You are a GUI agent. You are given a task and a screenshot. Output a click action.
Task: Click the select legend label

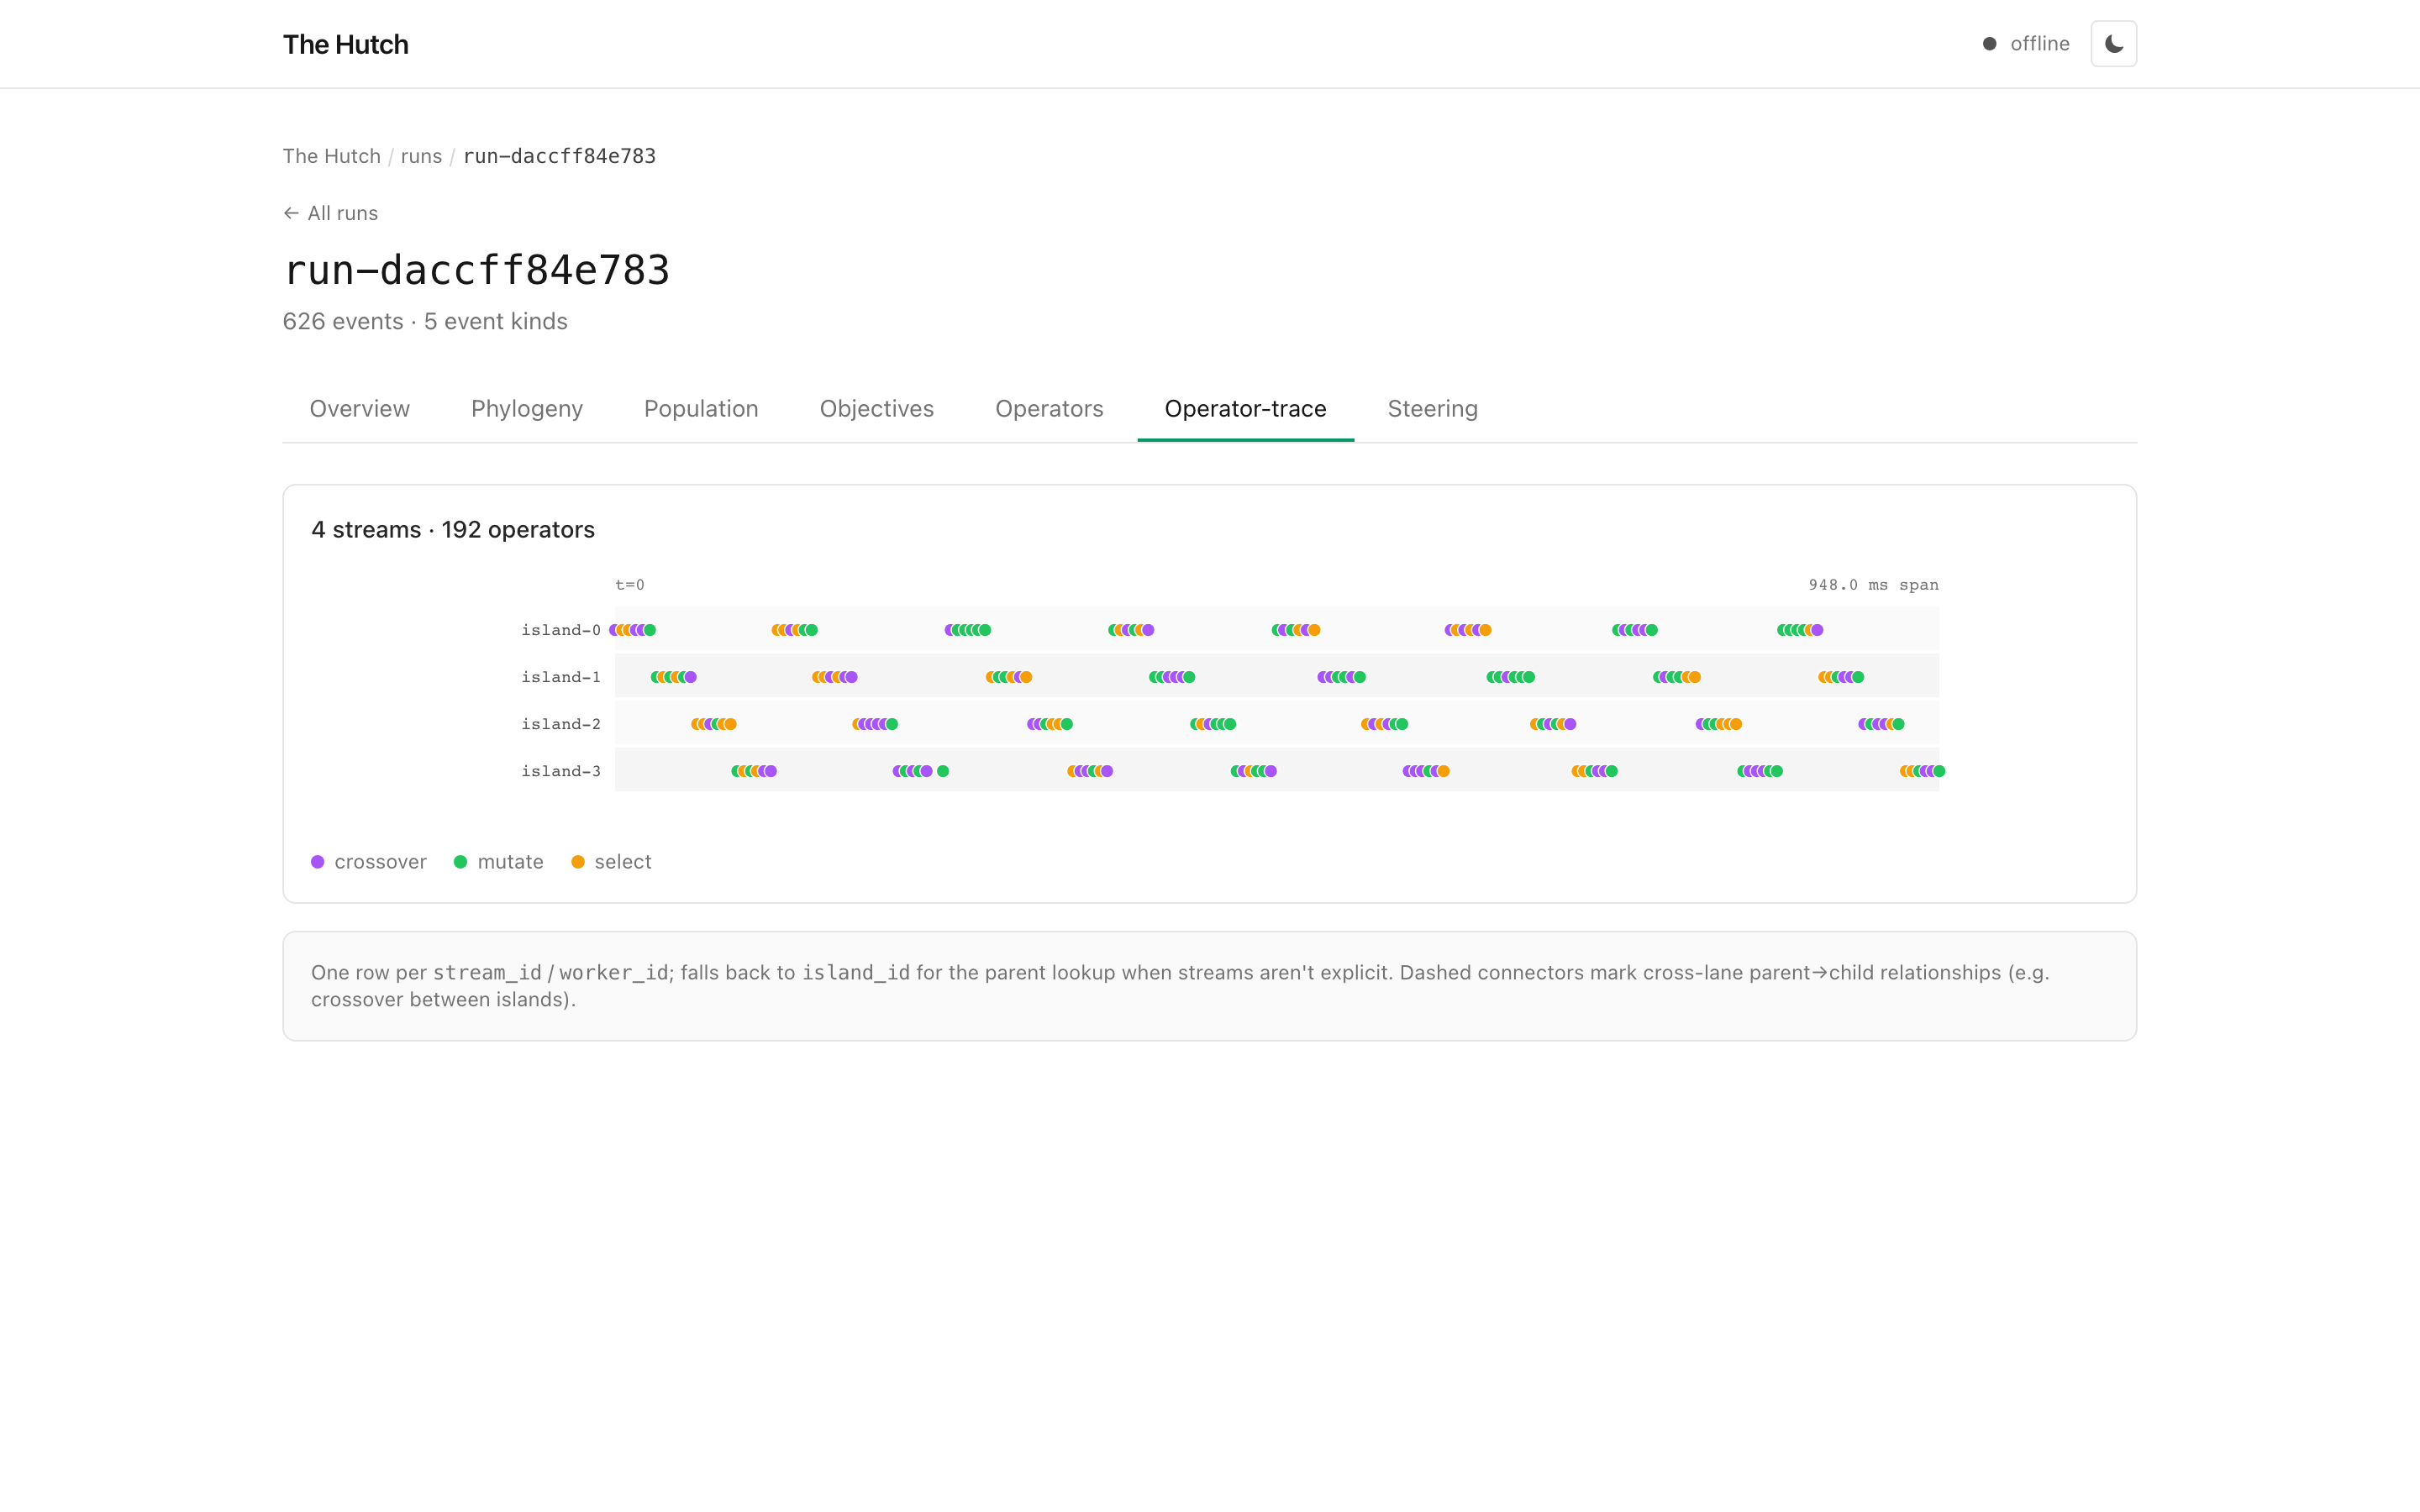tap(623, 862)
